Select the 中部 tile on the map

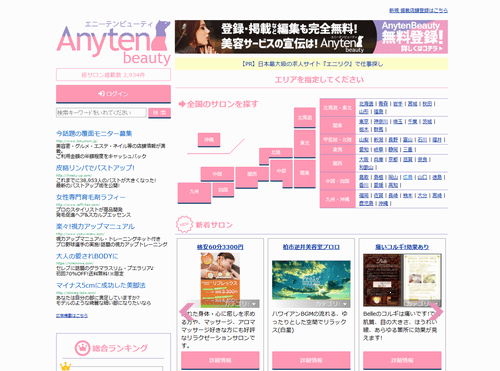click(x=281, y=171)
